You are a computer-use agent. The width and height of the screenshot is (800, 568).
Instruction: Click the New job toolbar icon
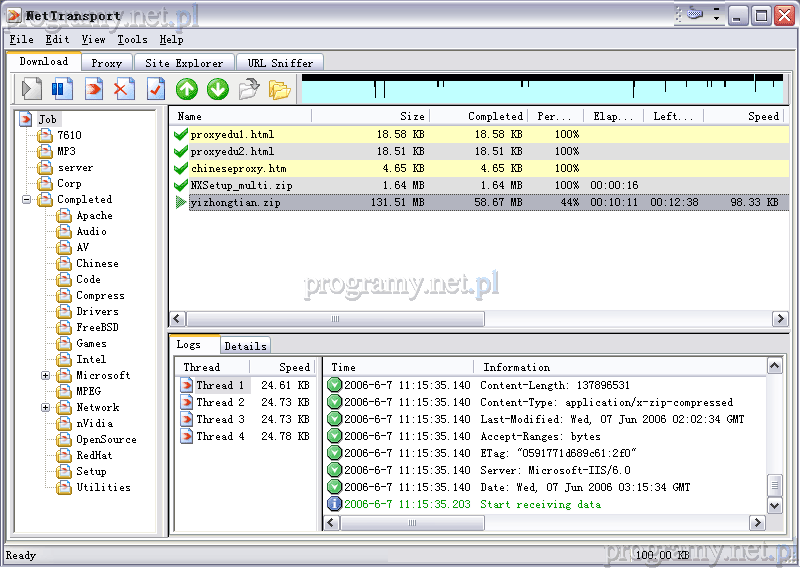click(x=94, y=90)
